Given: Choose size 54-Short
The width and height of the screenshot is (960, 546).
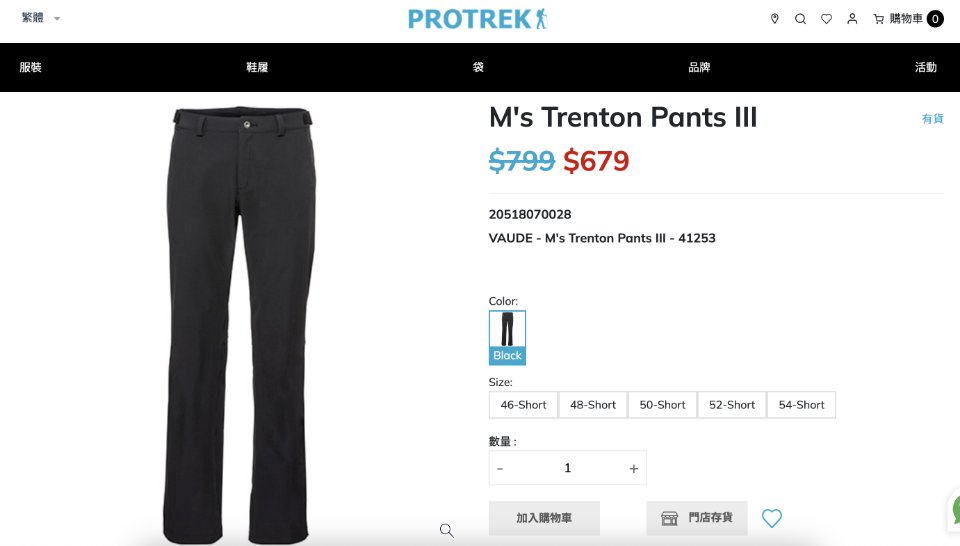Looking at the screenshot, I should pos(801,405).
